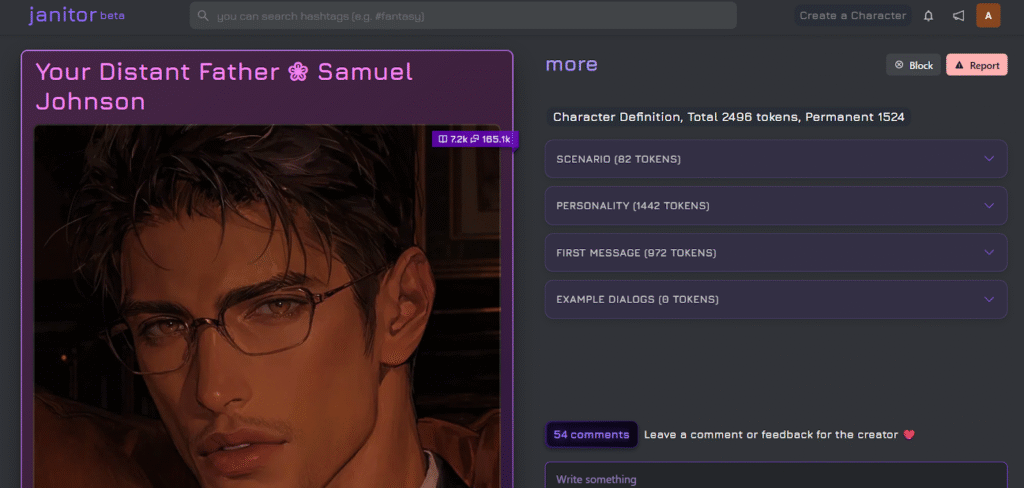Image resolution: width=1024 pixels, height=488 pixels.
Task: Open the user avatar 'A' menu
Action: coord(988,16)
